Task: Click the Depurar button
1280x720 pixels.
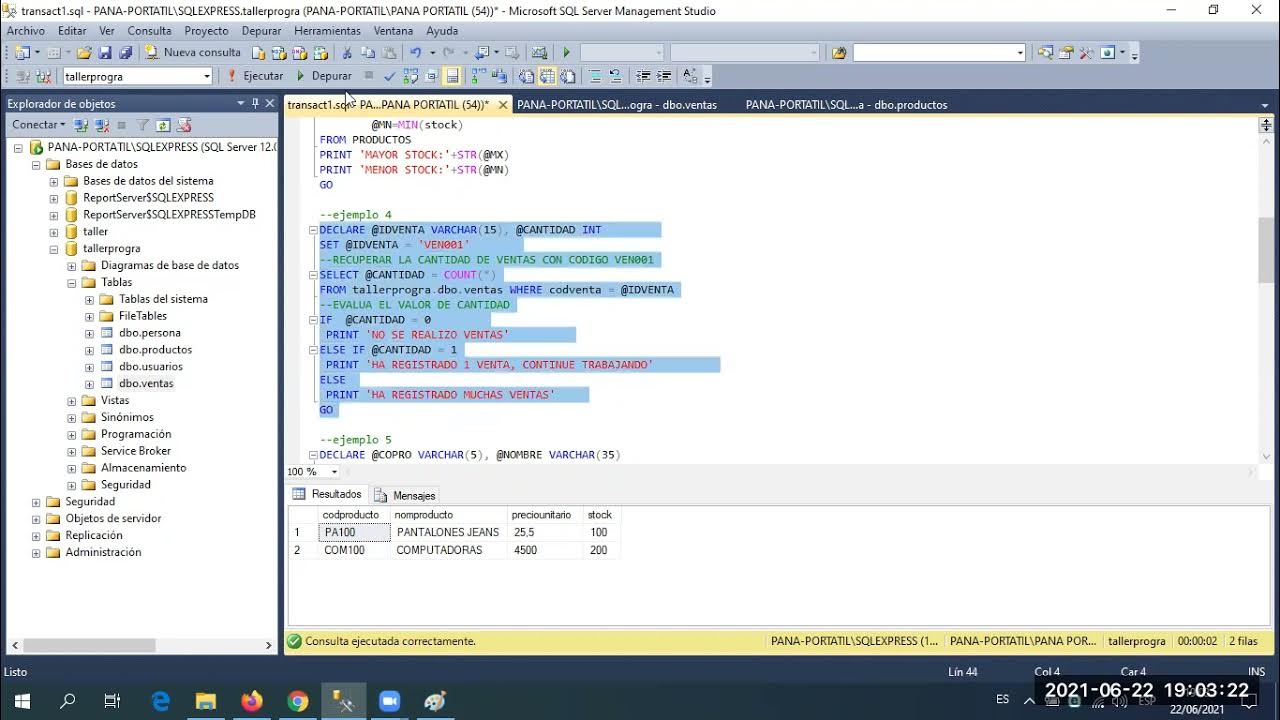Action: (x=323, y=76)
